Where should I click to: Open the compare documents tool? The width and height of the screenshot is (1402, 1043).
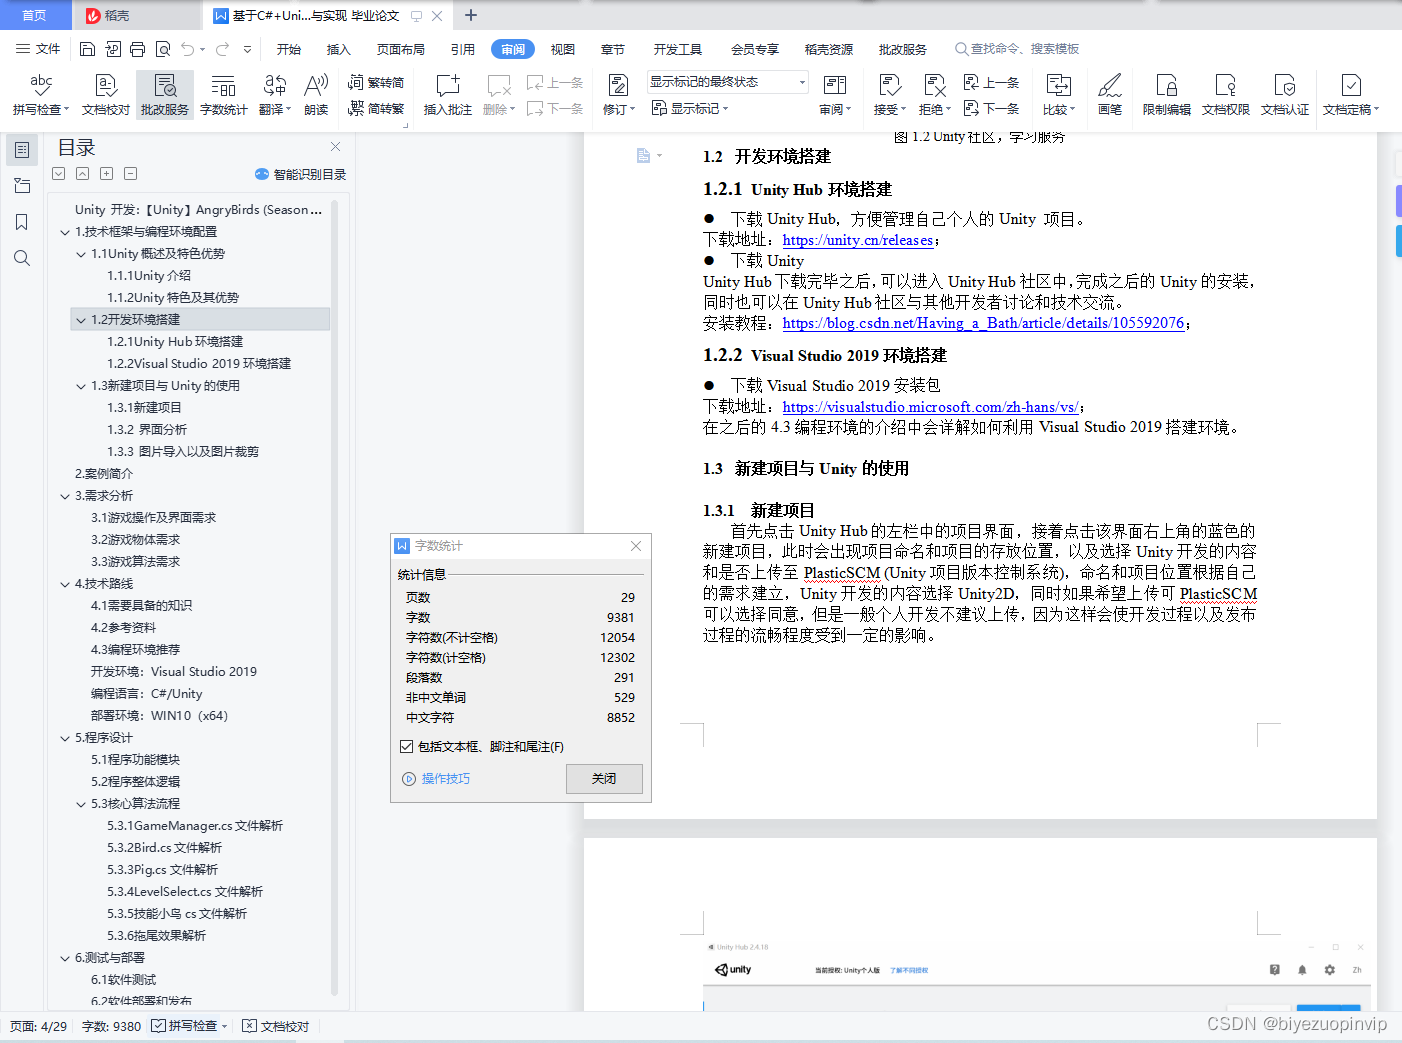click(1058, 94)
